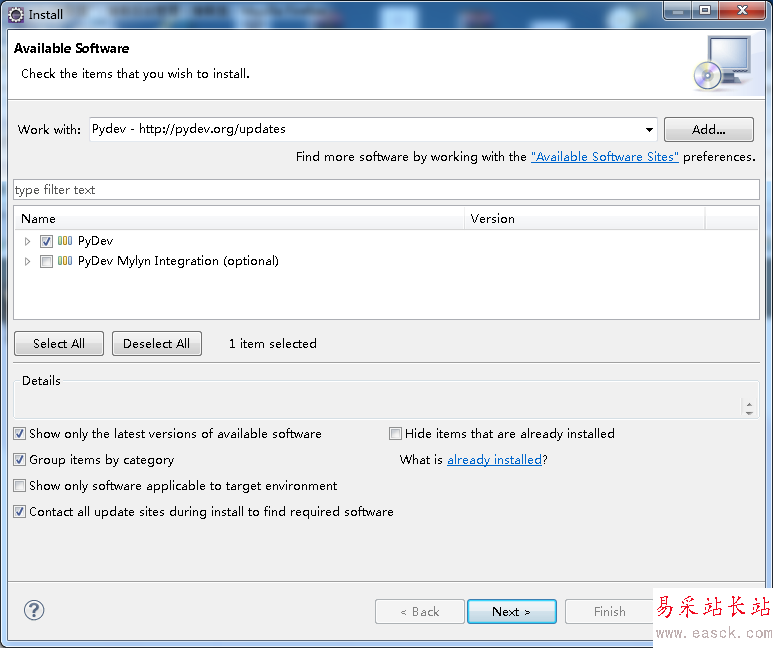Screen dimensions: 773x648
Task: Click the Version column header
Action: tap(585, 218)
